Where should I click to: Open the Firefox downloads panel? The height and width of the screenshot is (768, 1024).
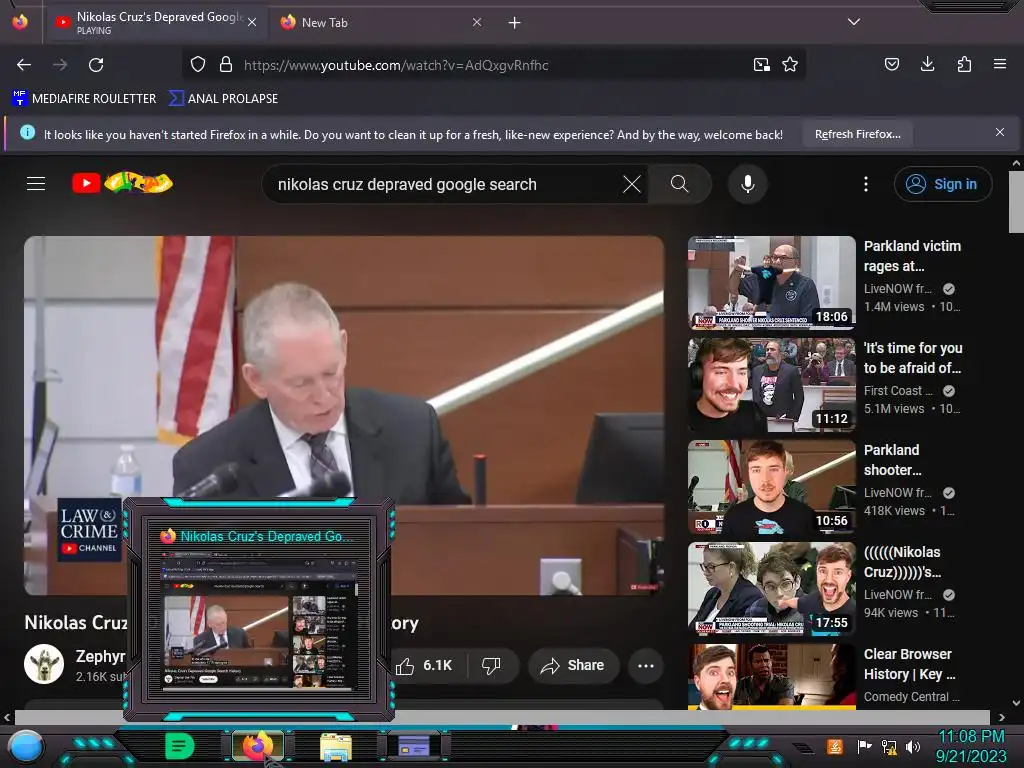[927, 64]
